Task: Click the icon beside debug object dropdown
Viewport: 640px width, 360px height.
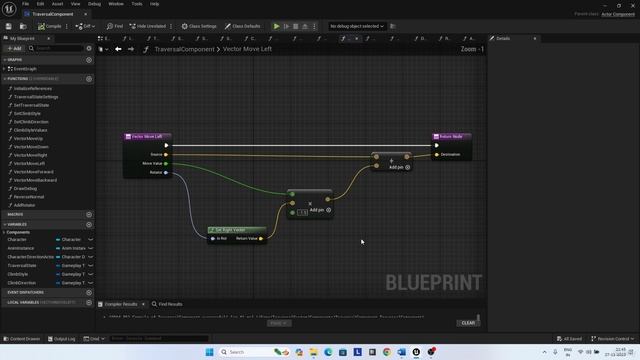Action: (x=393, y=26)
